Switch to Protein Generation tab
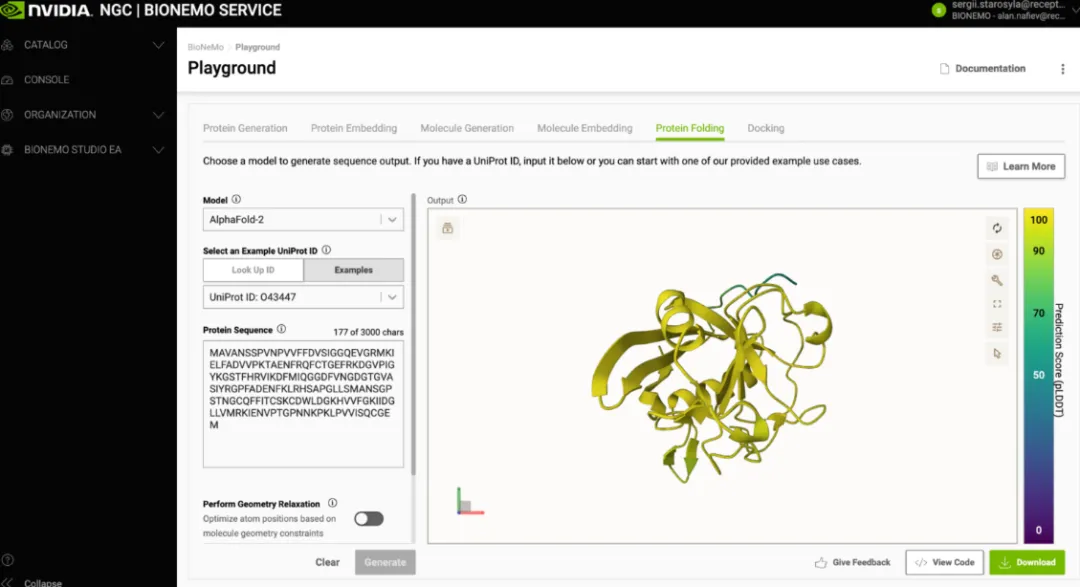This screenshot has height=587, width=1080. [245, 128]
